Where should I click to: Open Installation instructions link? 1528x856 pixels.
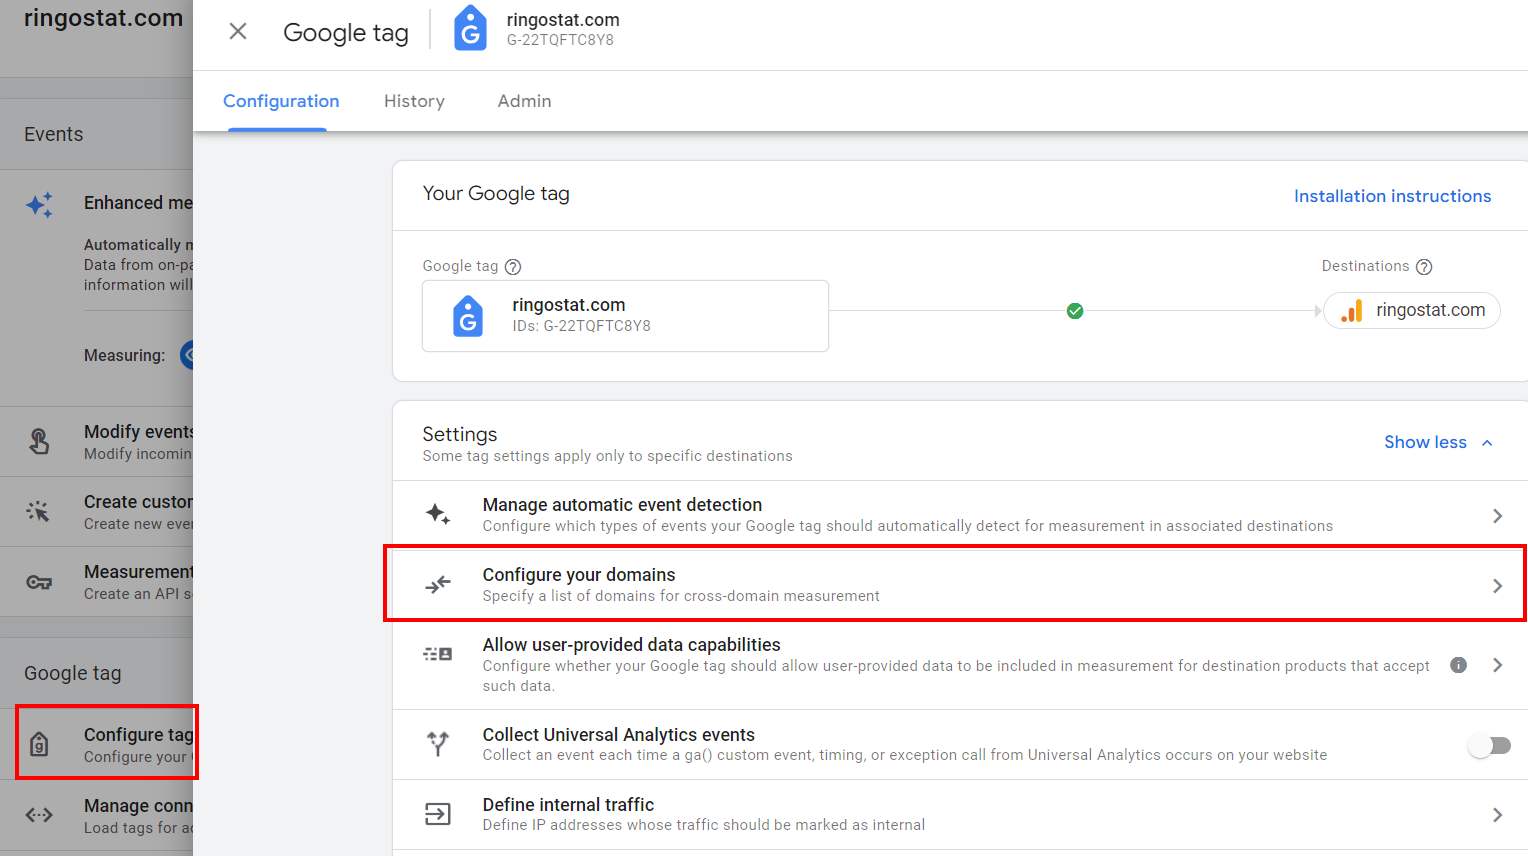pos(1392,196)
